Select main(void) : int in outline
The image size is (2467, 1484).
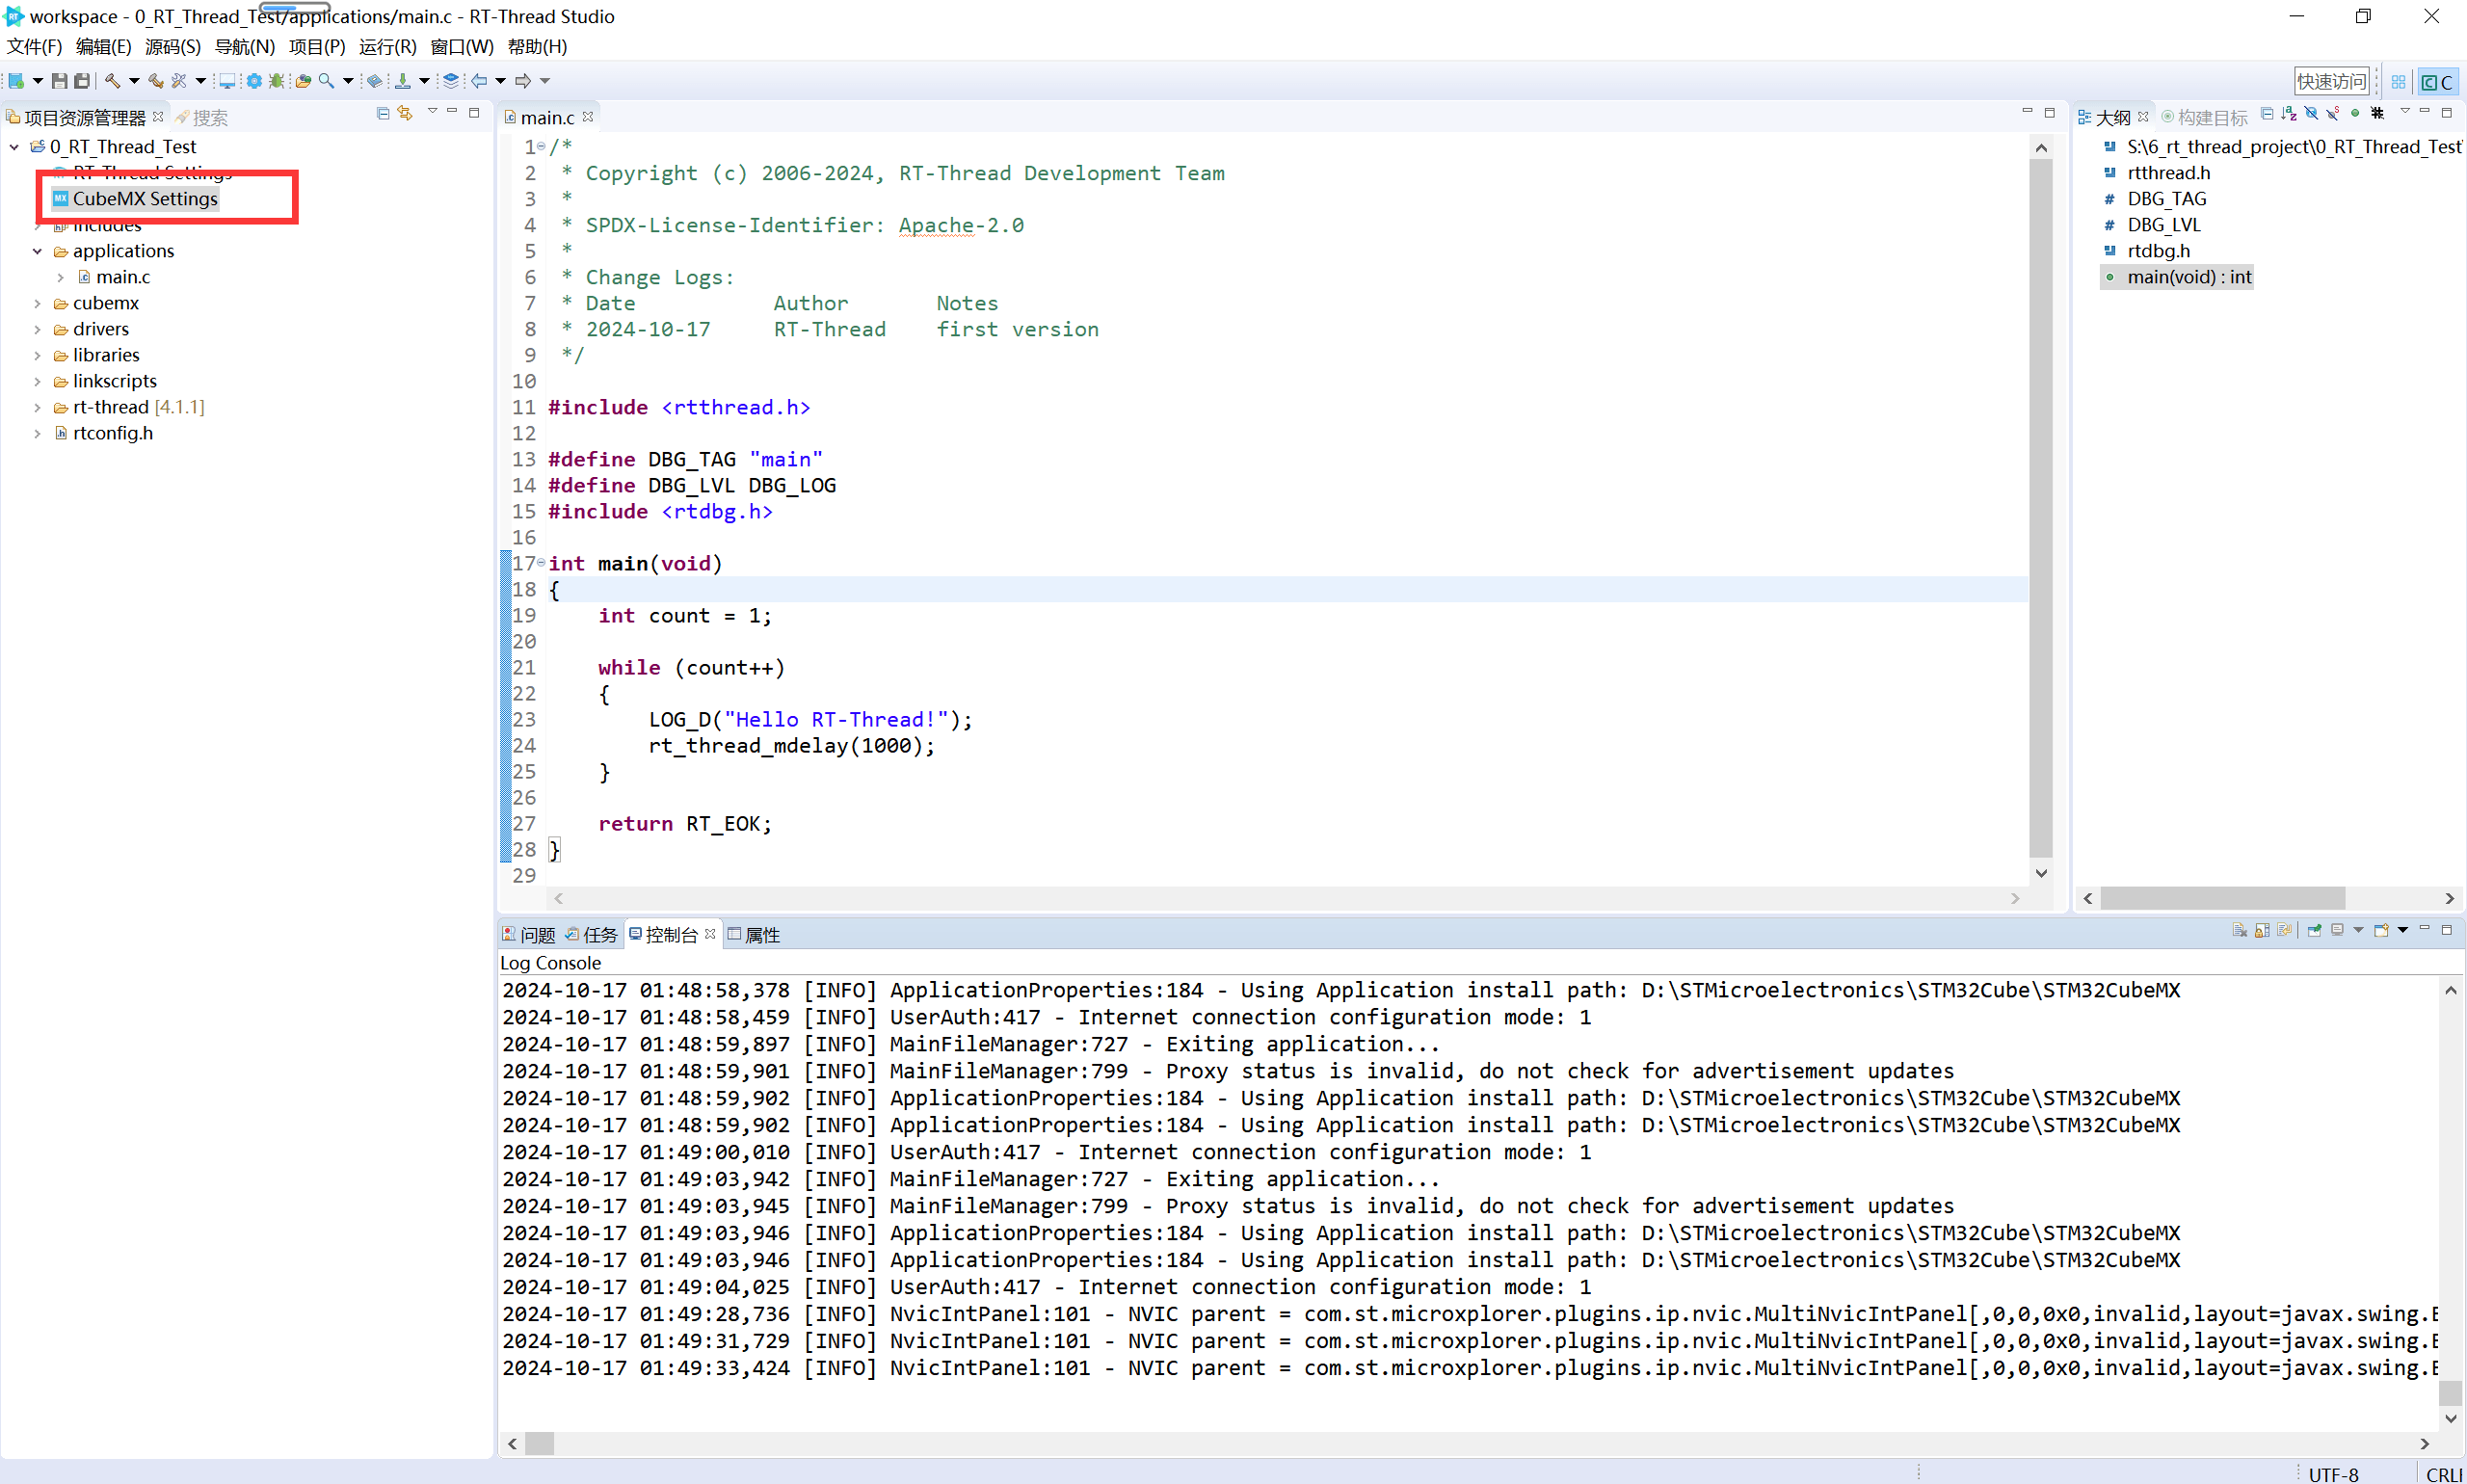pos(2188,277)
